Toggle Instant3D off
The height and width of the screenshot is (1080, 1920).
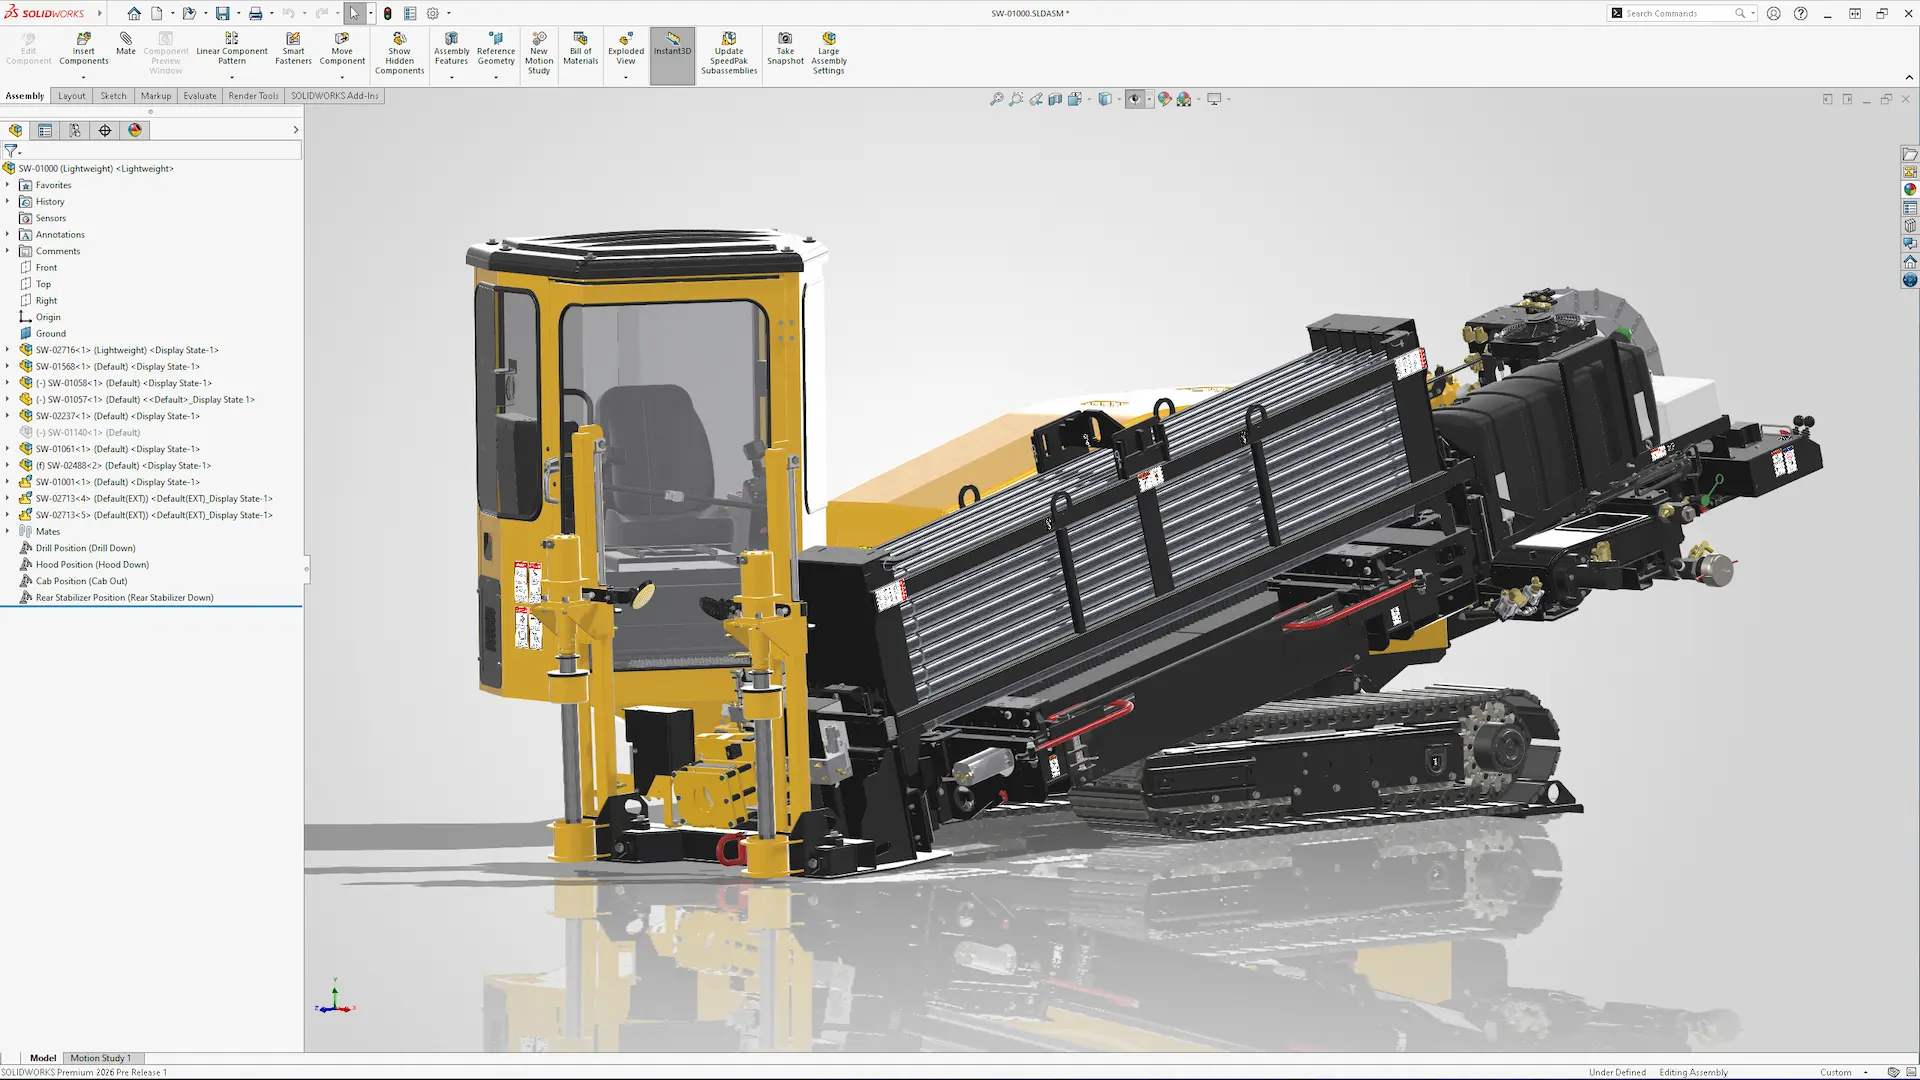672,49
